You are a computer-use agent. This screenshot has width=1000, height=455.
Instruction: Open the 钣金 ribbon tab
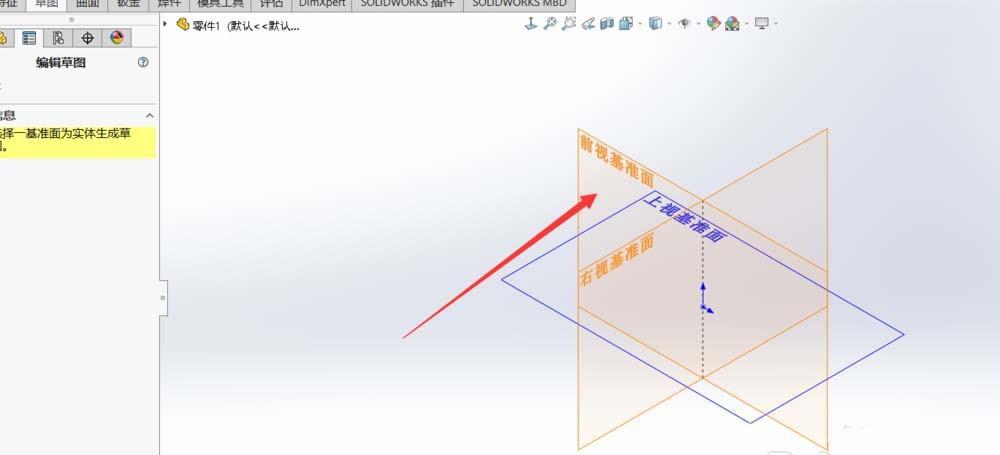[x=129, y=4]
